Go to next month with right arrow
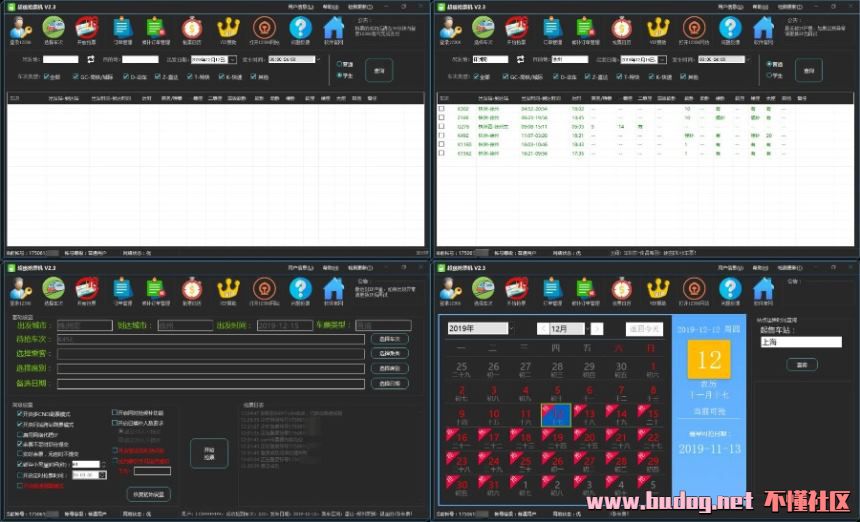The height and width of the screenshot is (522, 860). pyautogui.click(x=597, y=328)
